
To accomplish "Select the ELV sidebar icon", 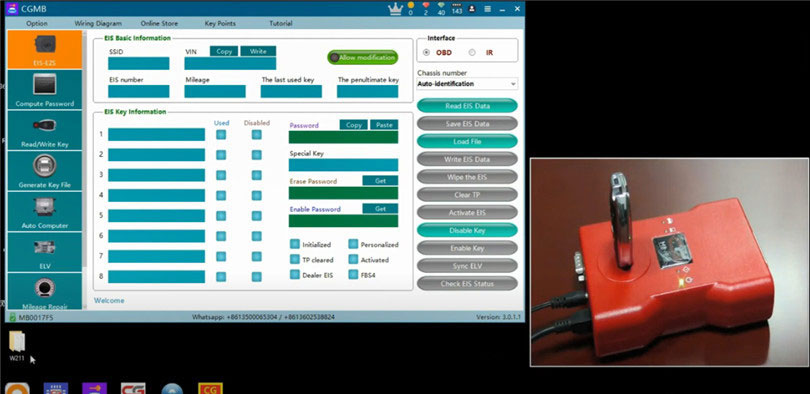I will click(44, 253).
